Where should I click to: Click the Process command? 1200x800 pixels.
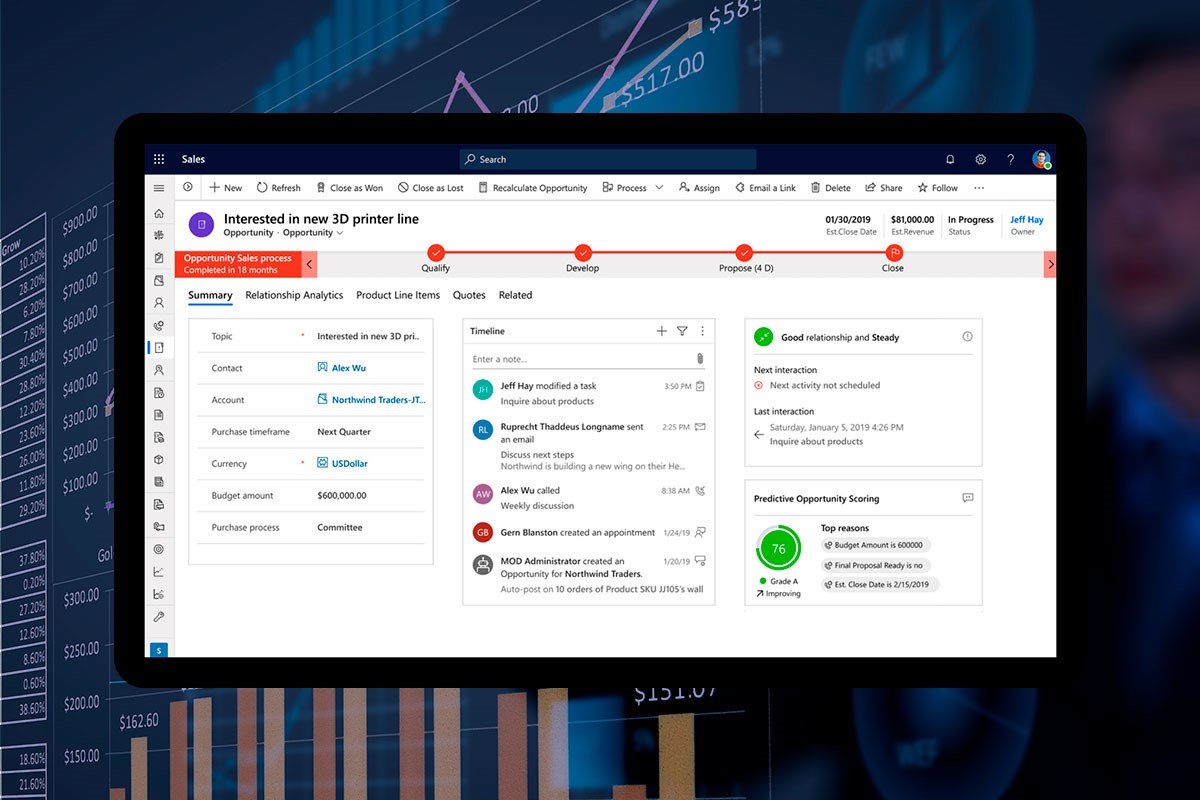[625, 188]
